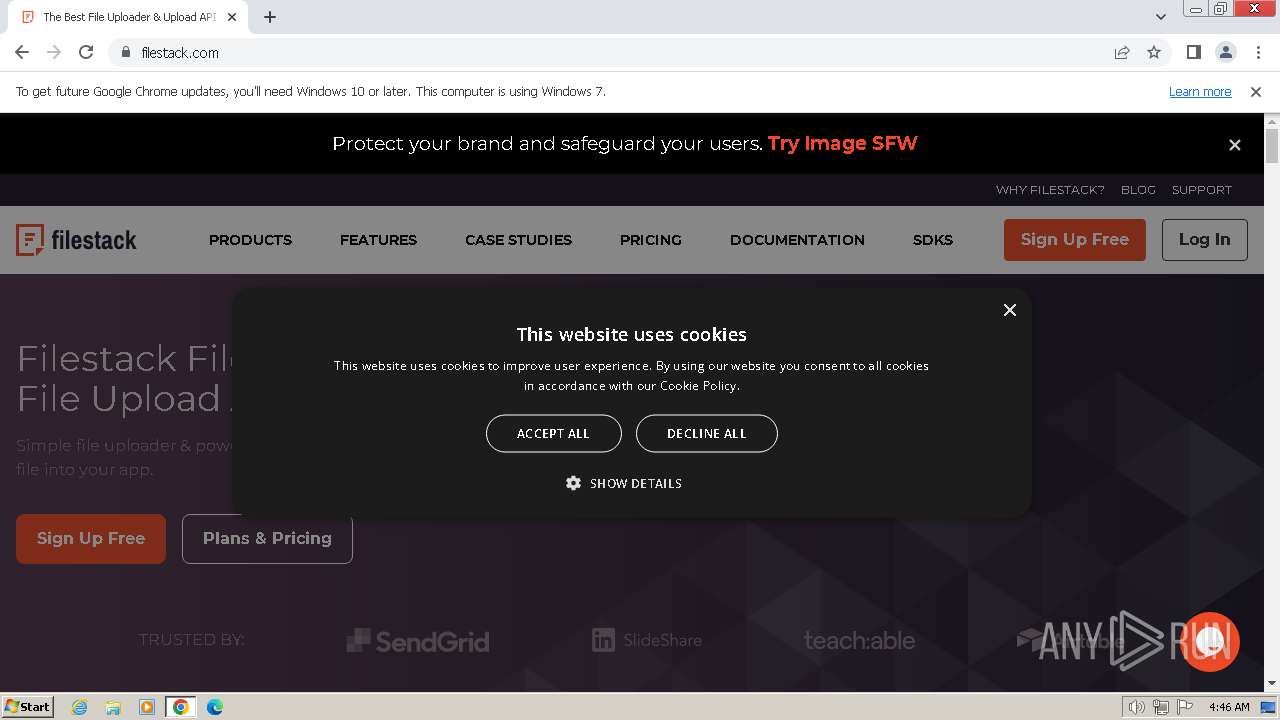Dismiss the Chrome update notice bar
This screenshot has width=1280, height=720.
(x=1256, y=91)
